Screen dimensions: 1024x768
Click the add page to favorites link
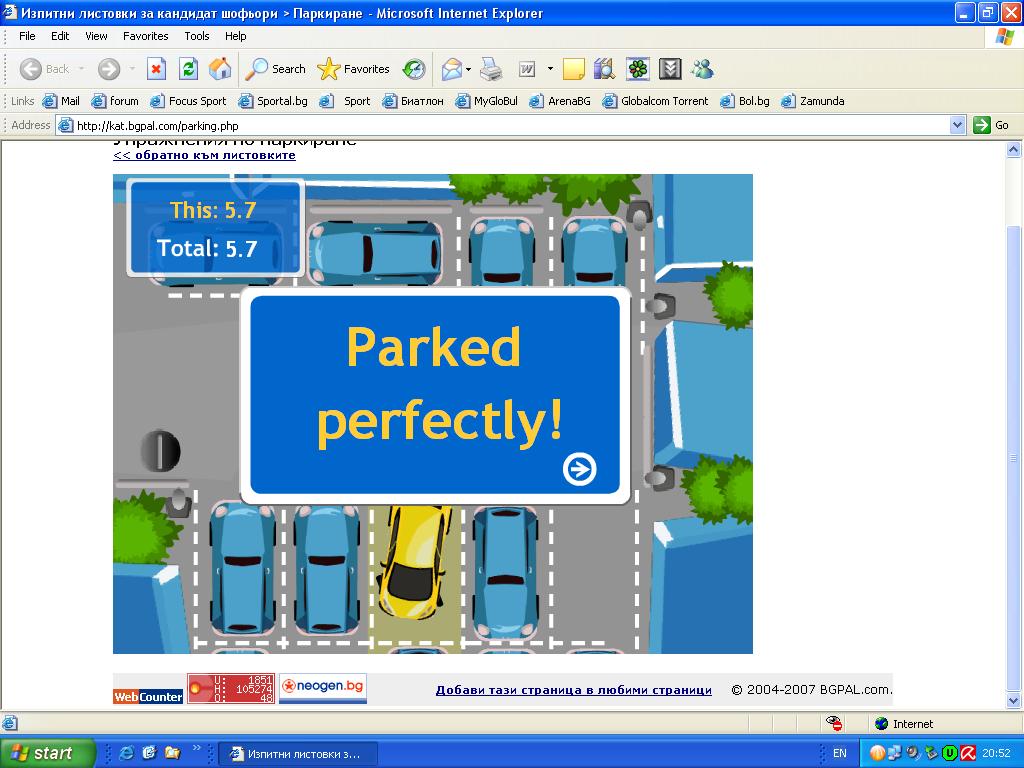[573, 690]
